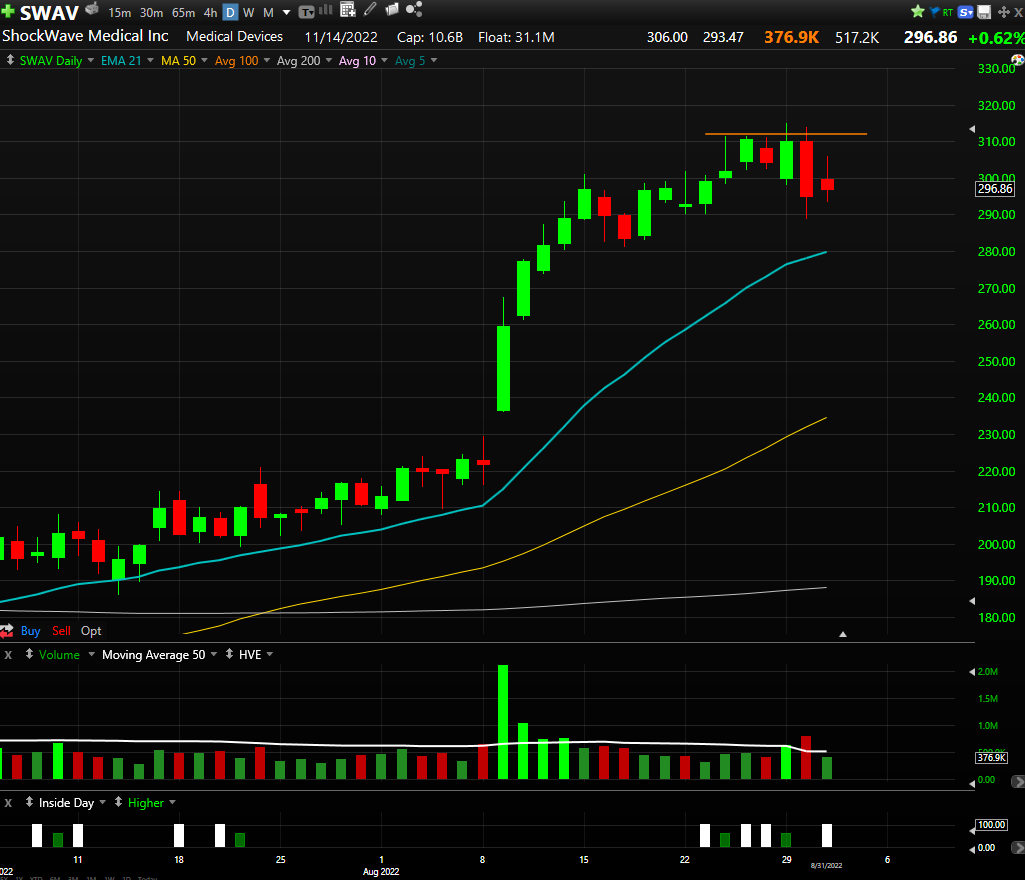Click the four-arrow move window icon

pyautogui.click(x=1003, y=12)
